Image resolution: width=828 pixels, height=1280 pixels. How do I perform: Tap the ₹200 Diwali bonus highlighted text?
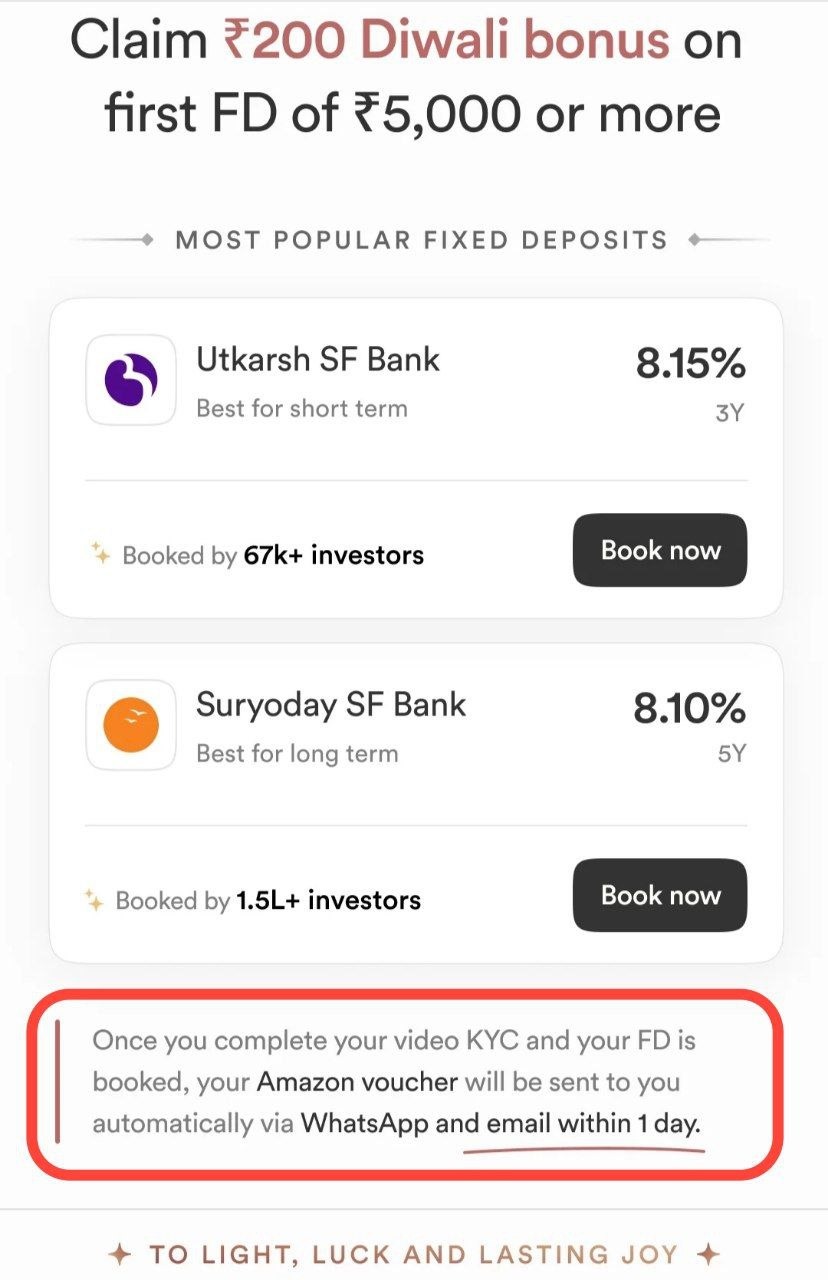(447, 40)
